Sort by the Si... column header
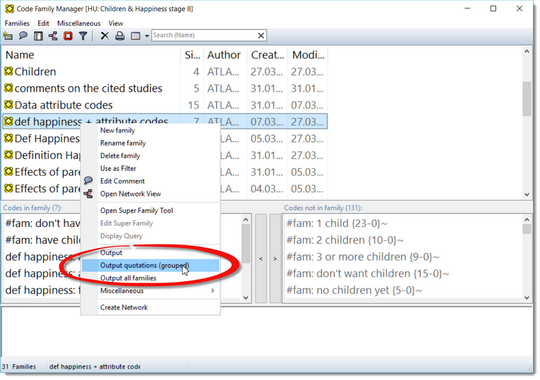Viewport: 540px width, 380px height. coord(192,55)
